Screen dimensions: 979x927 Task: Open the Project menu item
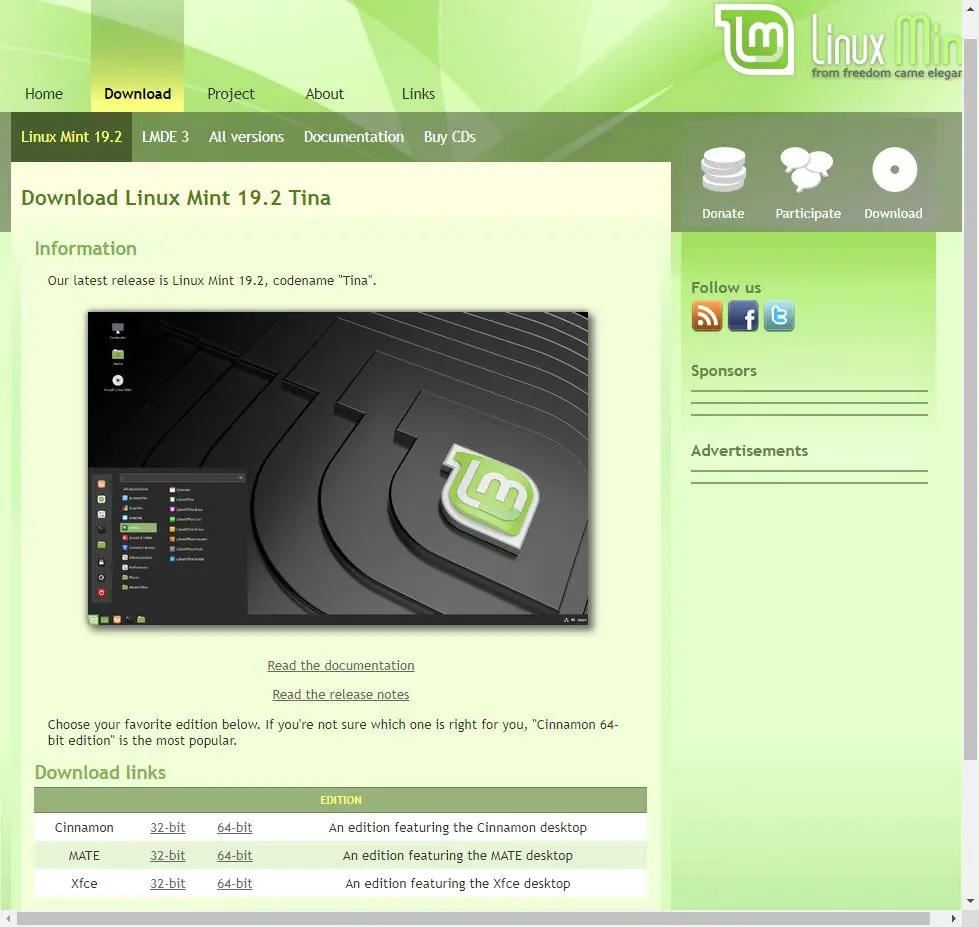pyautogui.click(x=231, y=94)
